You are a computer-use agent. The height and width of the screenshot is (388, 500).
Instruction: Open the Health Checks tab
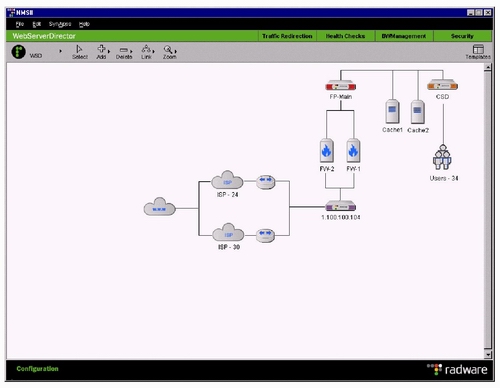point(345,36)
